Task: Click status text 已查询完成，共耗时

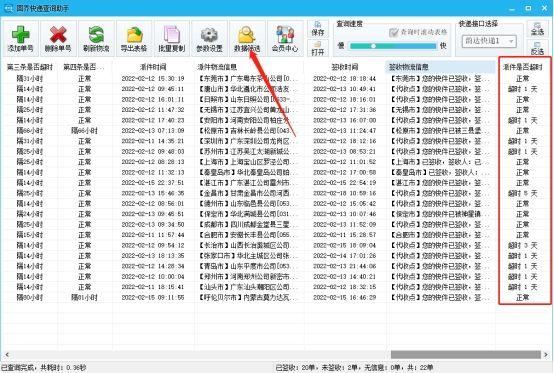Action: (x=44, y=368)
